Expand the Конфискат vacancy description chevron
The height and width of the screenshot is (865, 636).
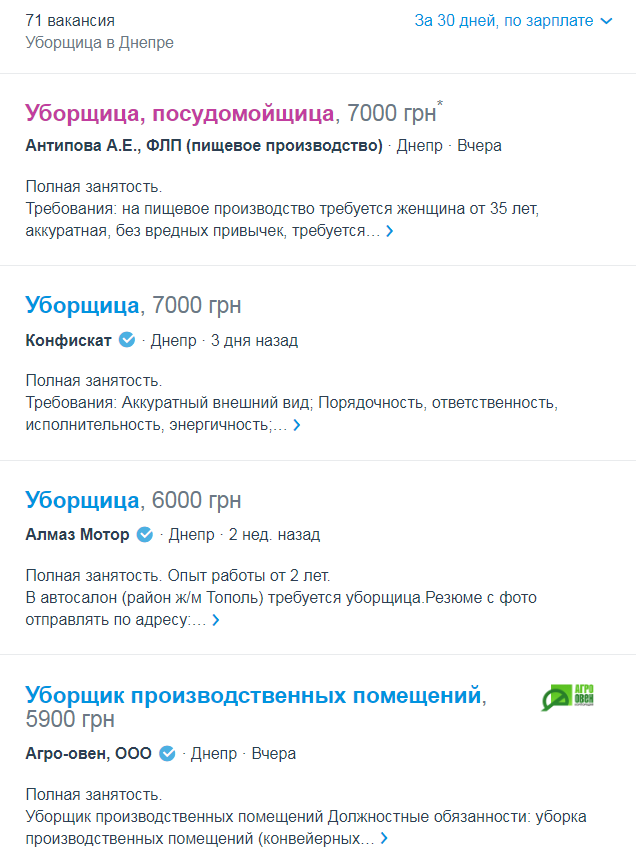click(297, 425)
